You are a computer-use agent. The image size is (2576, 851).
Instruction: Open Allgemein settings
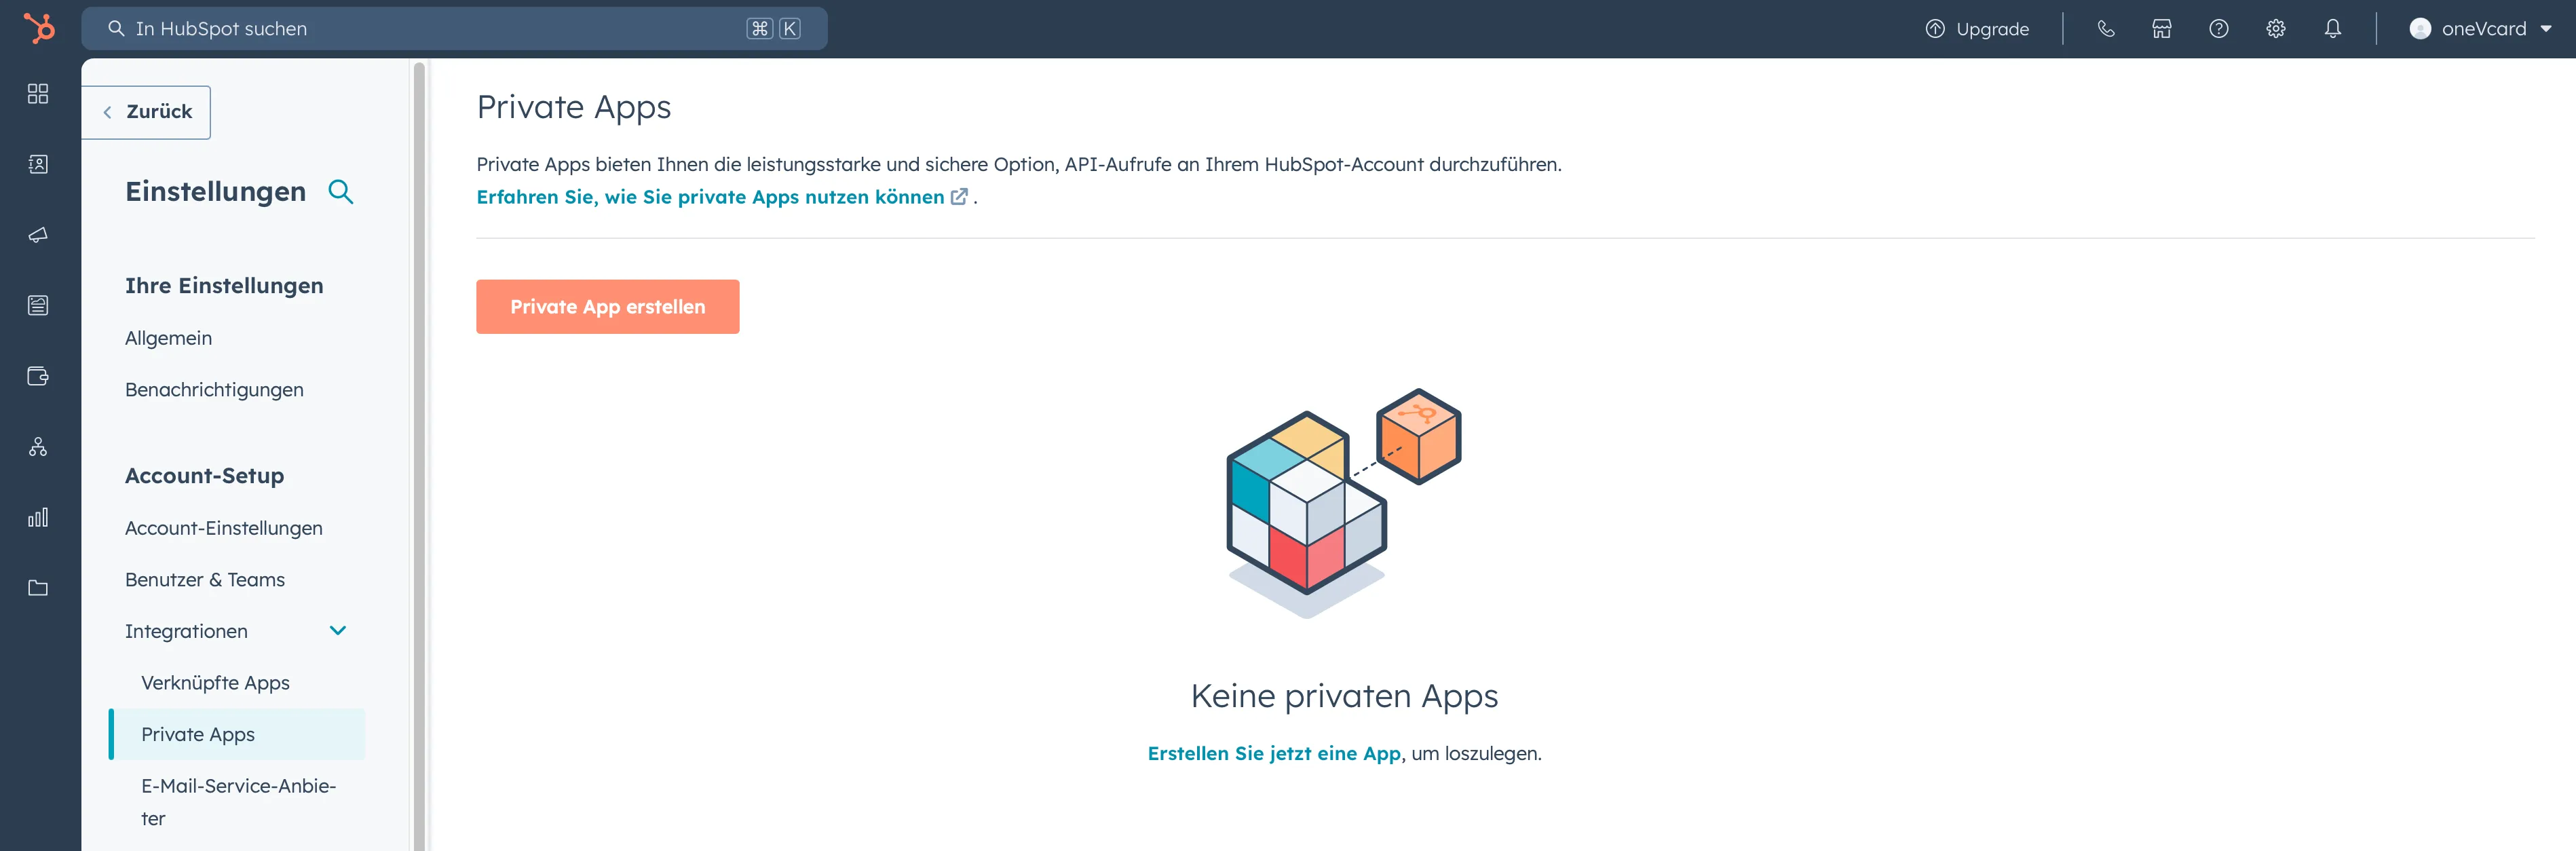pos(168,338)
